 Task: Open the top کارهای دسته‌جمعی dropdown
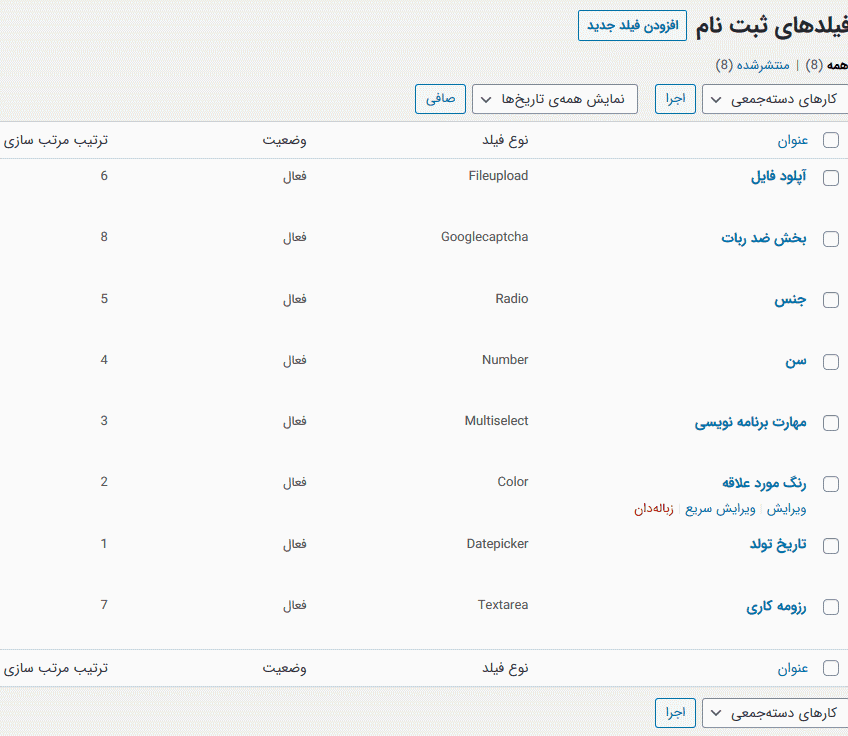click(775, 99)
